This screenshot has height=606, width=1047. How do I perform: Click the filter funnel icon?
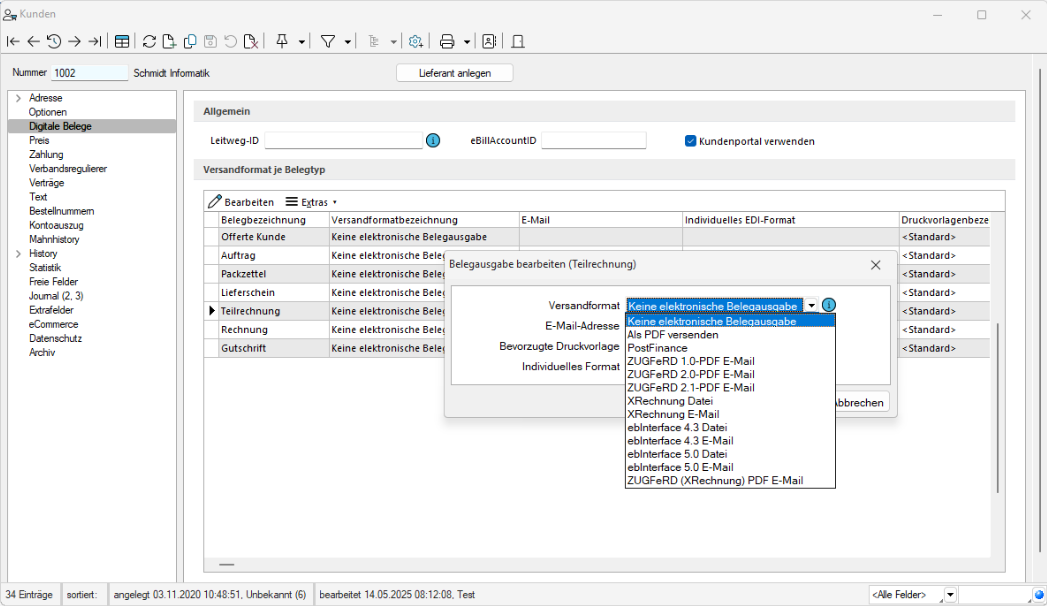point(327,41)
